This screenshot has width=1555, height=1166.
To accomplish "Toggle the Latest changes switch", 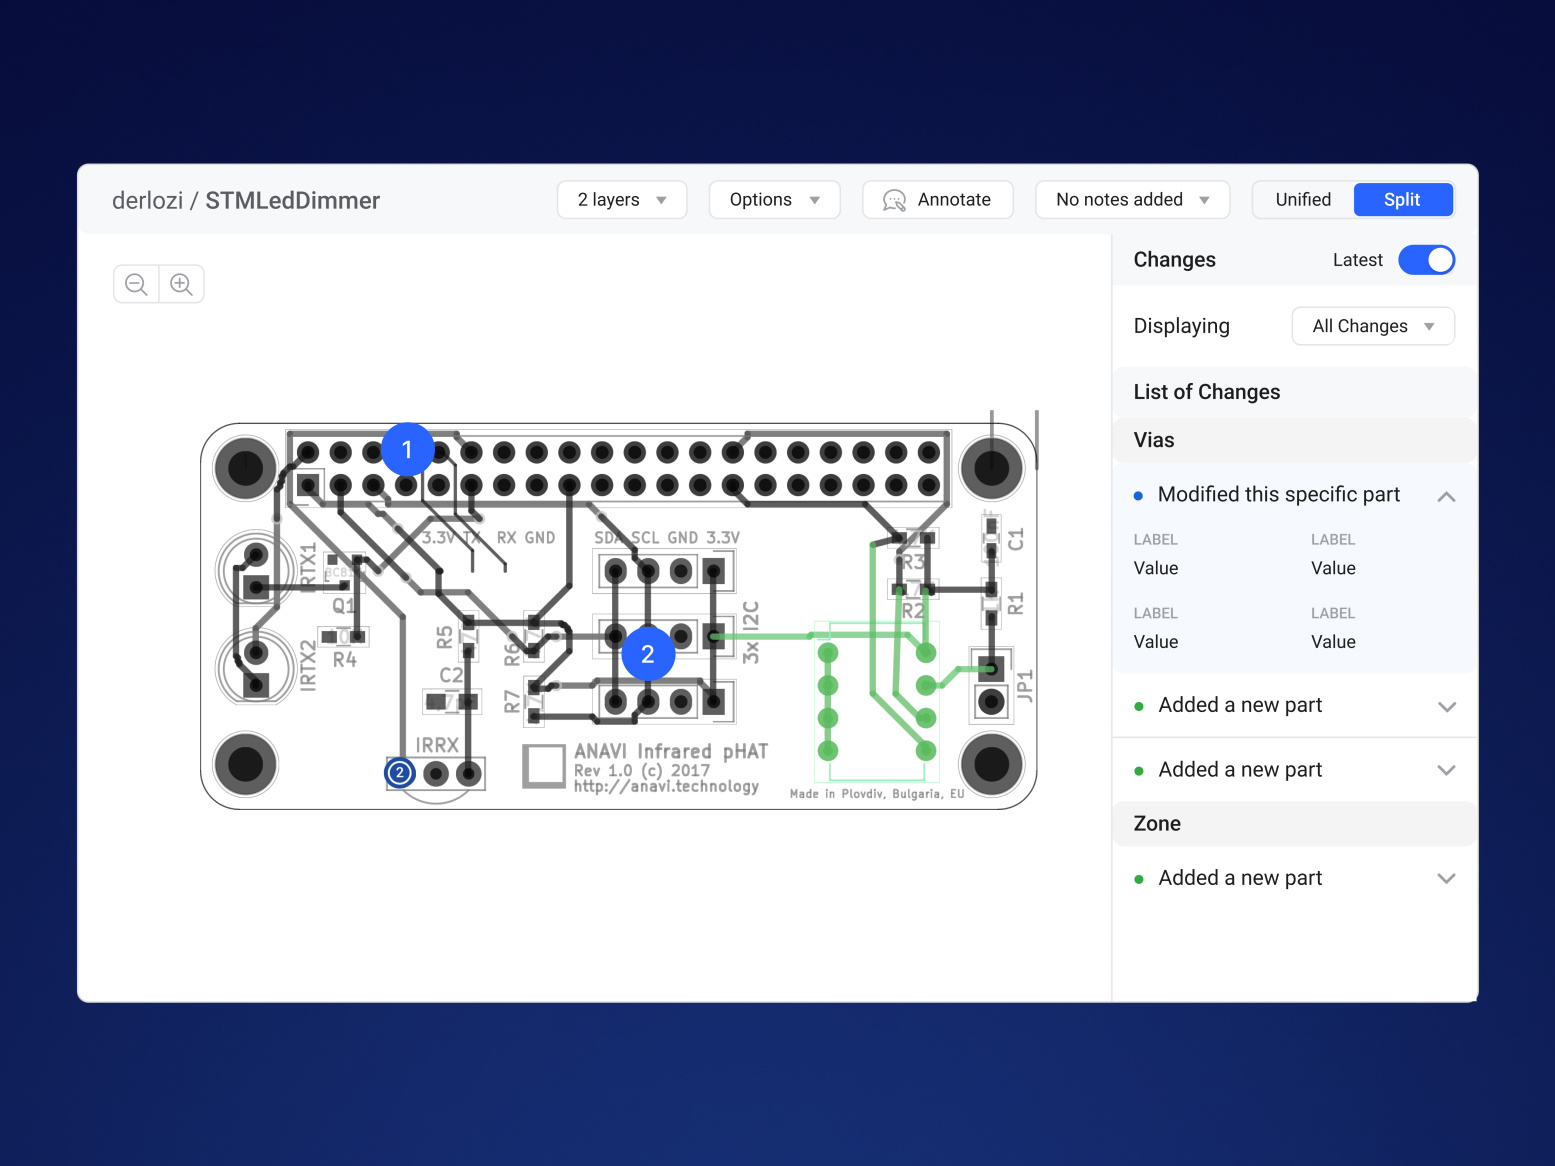I will [x=1426, y=259].
